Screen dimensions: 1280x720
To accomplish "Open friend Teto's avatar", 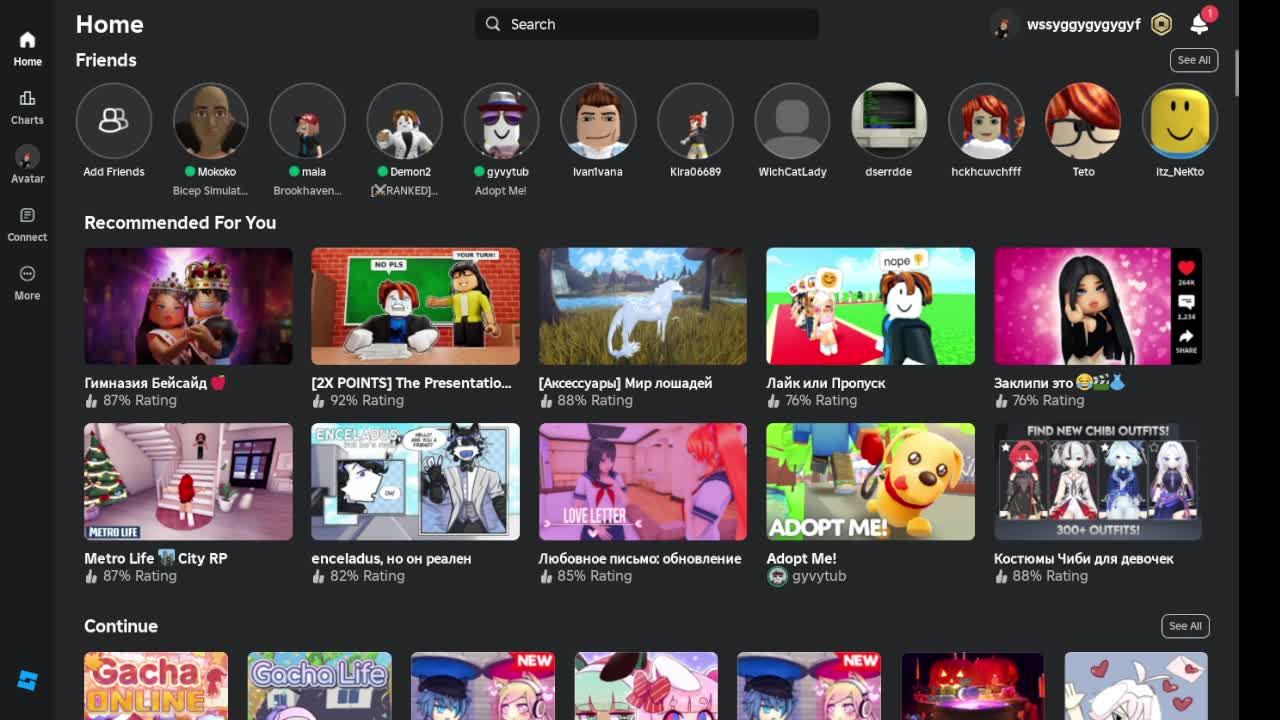I will (x=1083, y=121).
